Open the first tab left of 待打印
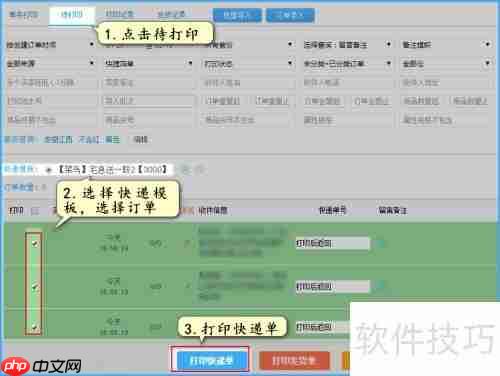Image resolution: width=500 pixels, height=376 pixels. pyautogui.click(x=23, y=14)
